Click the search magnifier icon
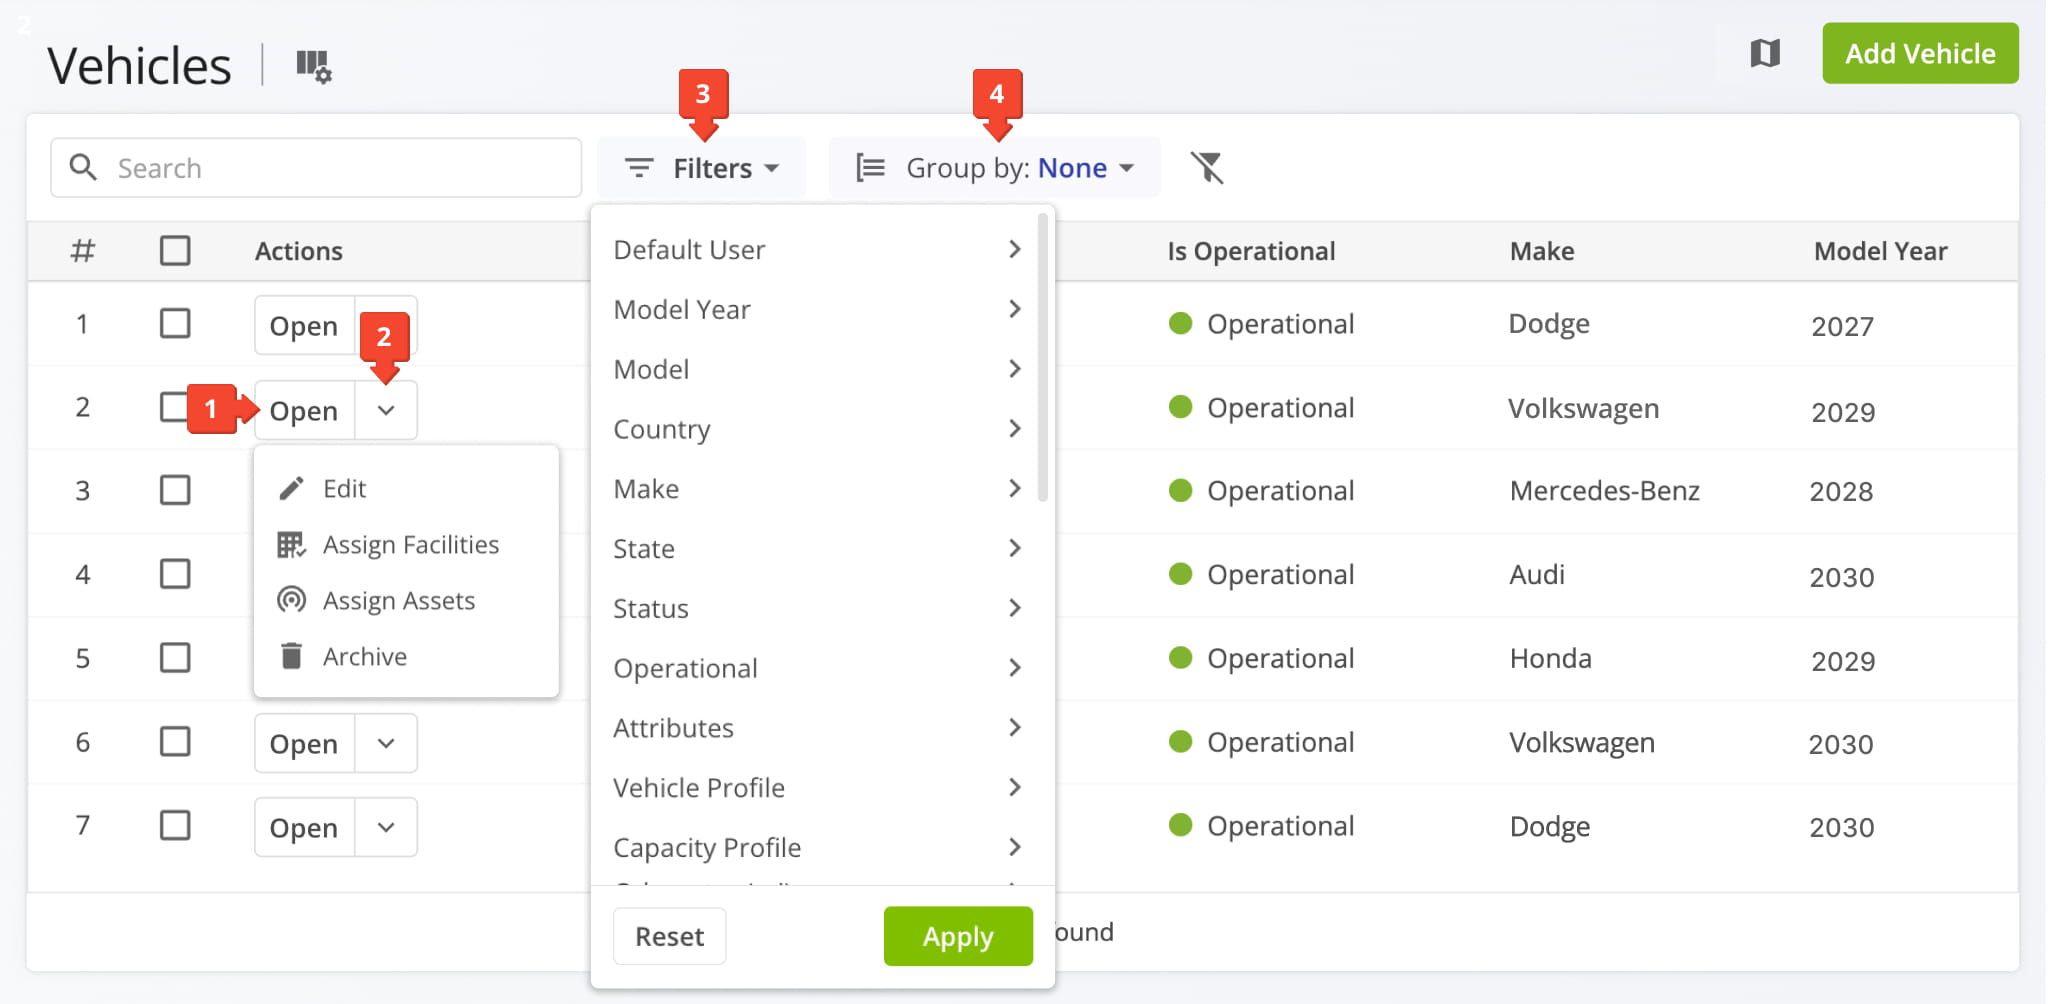The width and height of the screenshot is (2048, 1004). point(83,167)
